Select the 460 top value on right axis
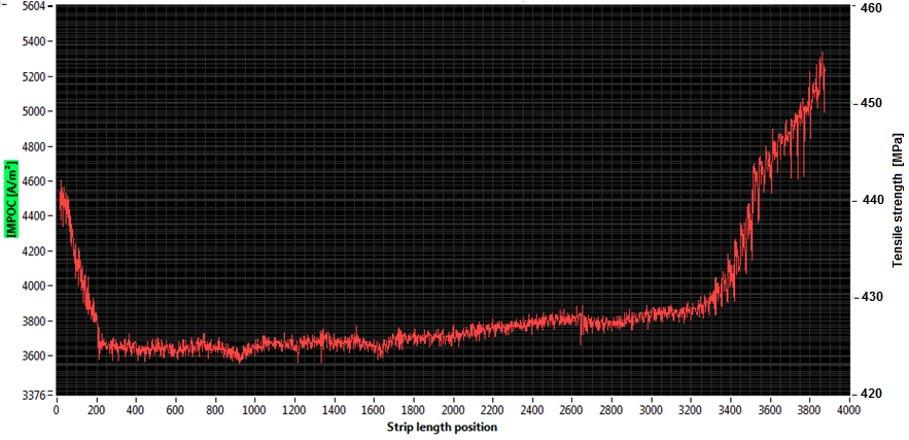The width and height of the screenshot is (909, 440). [x=870, y=8]
